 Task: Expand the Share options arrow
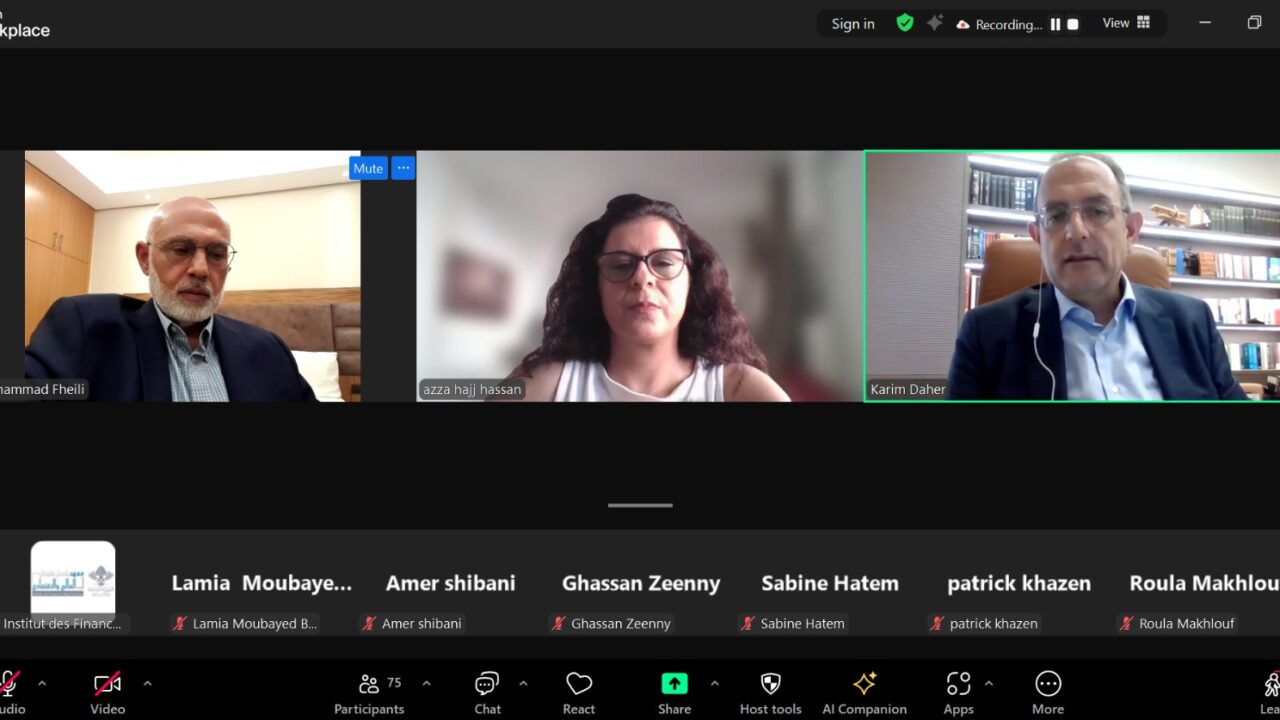(714, 684)
